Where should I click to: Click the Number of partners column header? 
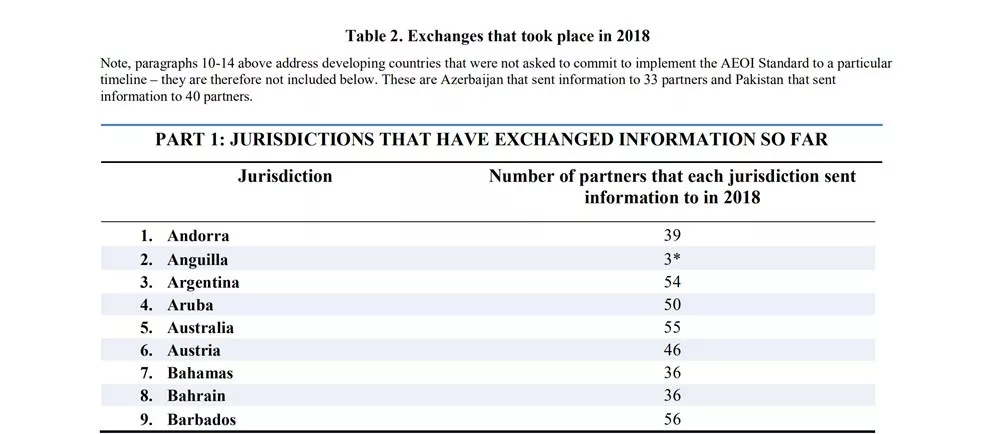pyautogui.click(x=672, y=187)
